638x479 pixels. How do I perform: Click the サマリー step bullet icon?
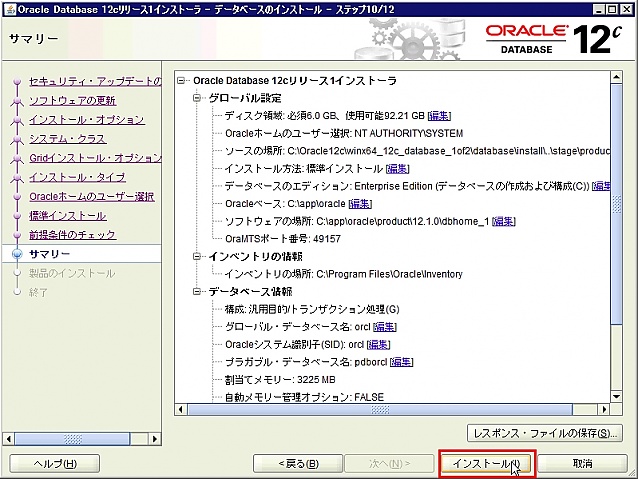coord(17,254)
